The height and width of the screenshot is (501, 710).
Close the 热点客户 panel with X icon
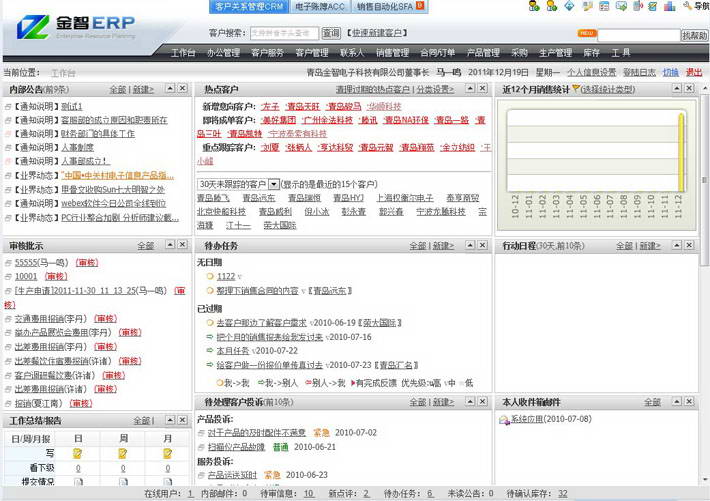click(x=483, y=88)
